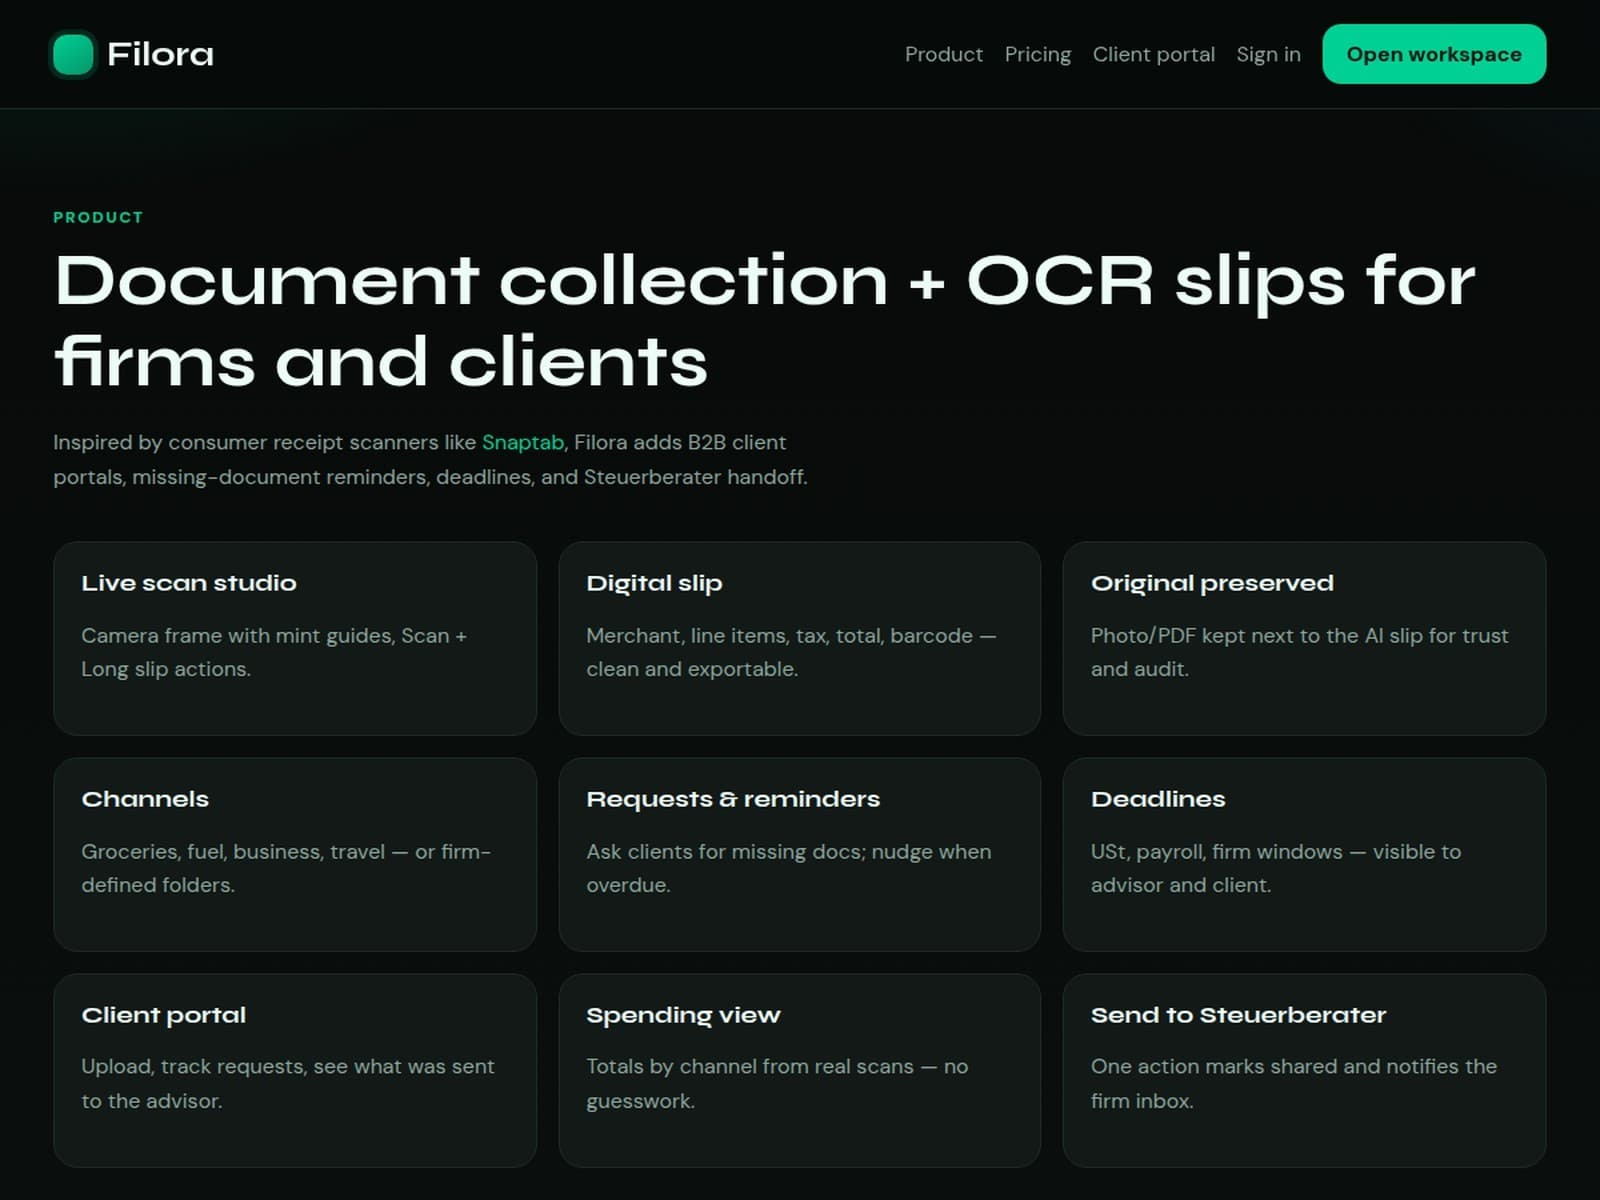Open the Product nav item
This screenshot has height=1200, width=1600.
[x=943, y=54]
